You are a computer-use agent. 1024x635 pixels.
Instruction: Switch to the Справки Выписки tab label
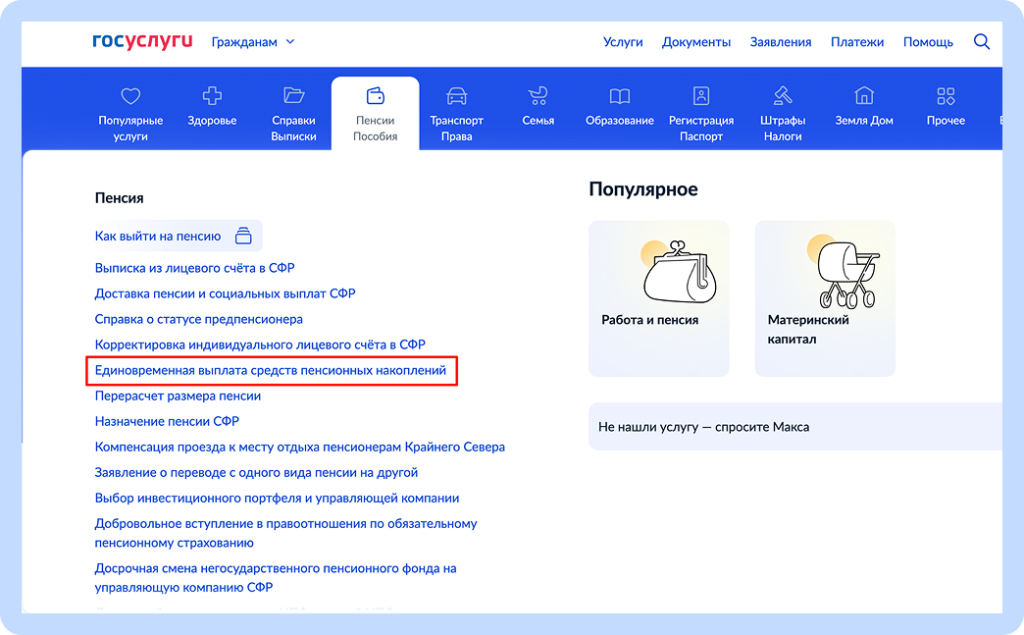[x=293, y=128]
